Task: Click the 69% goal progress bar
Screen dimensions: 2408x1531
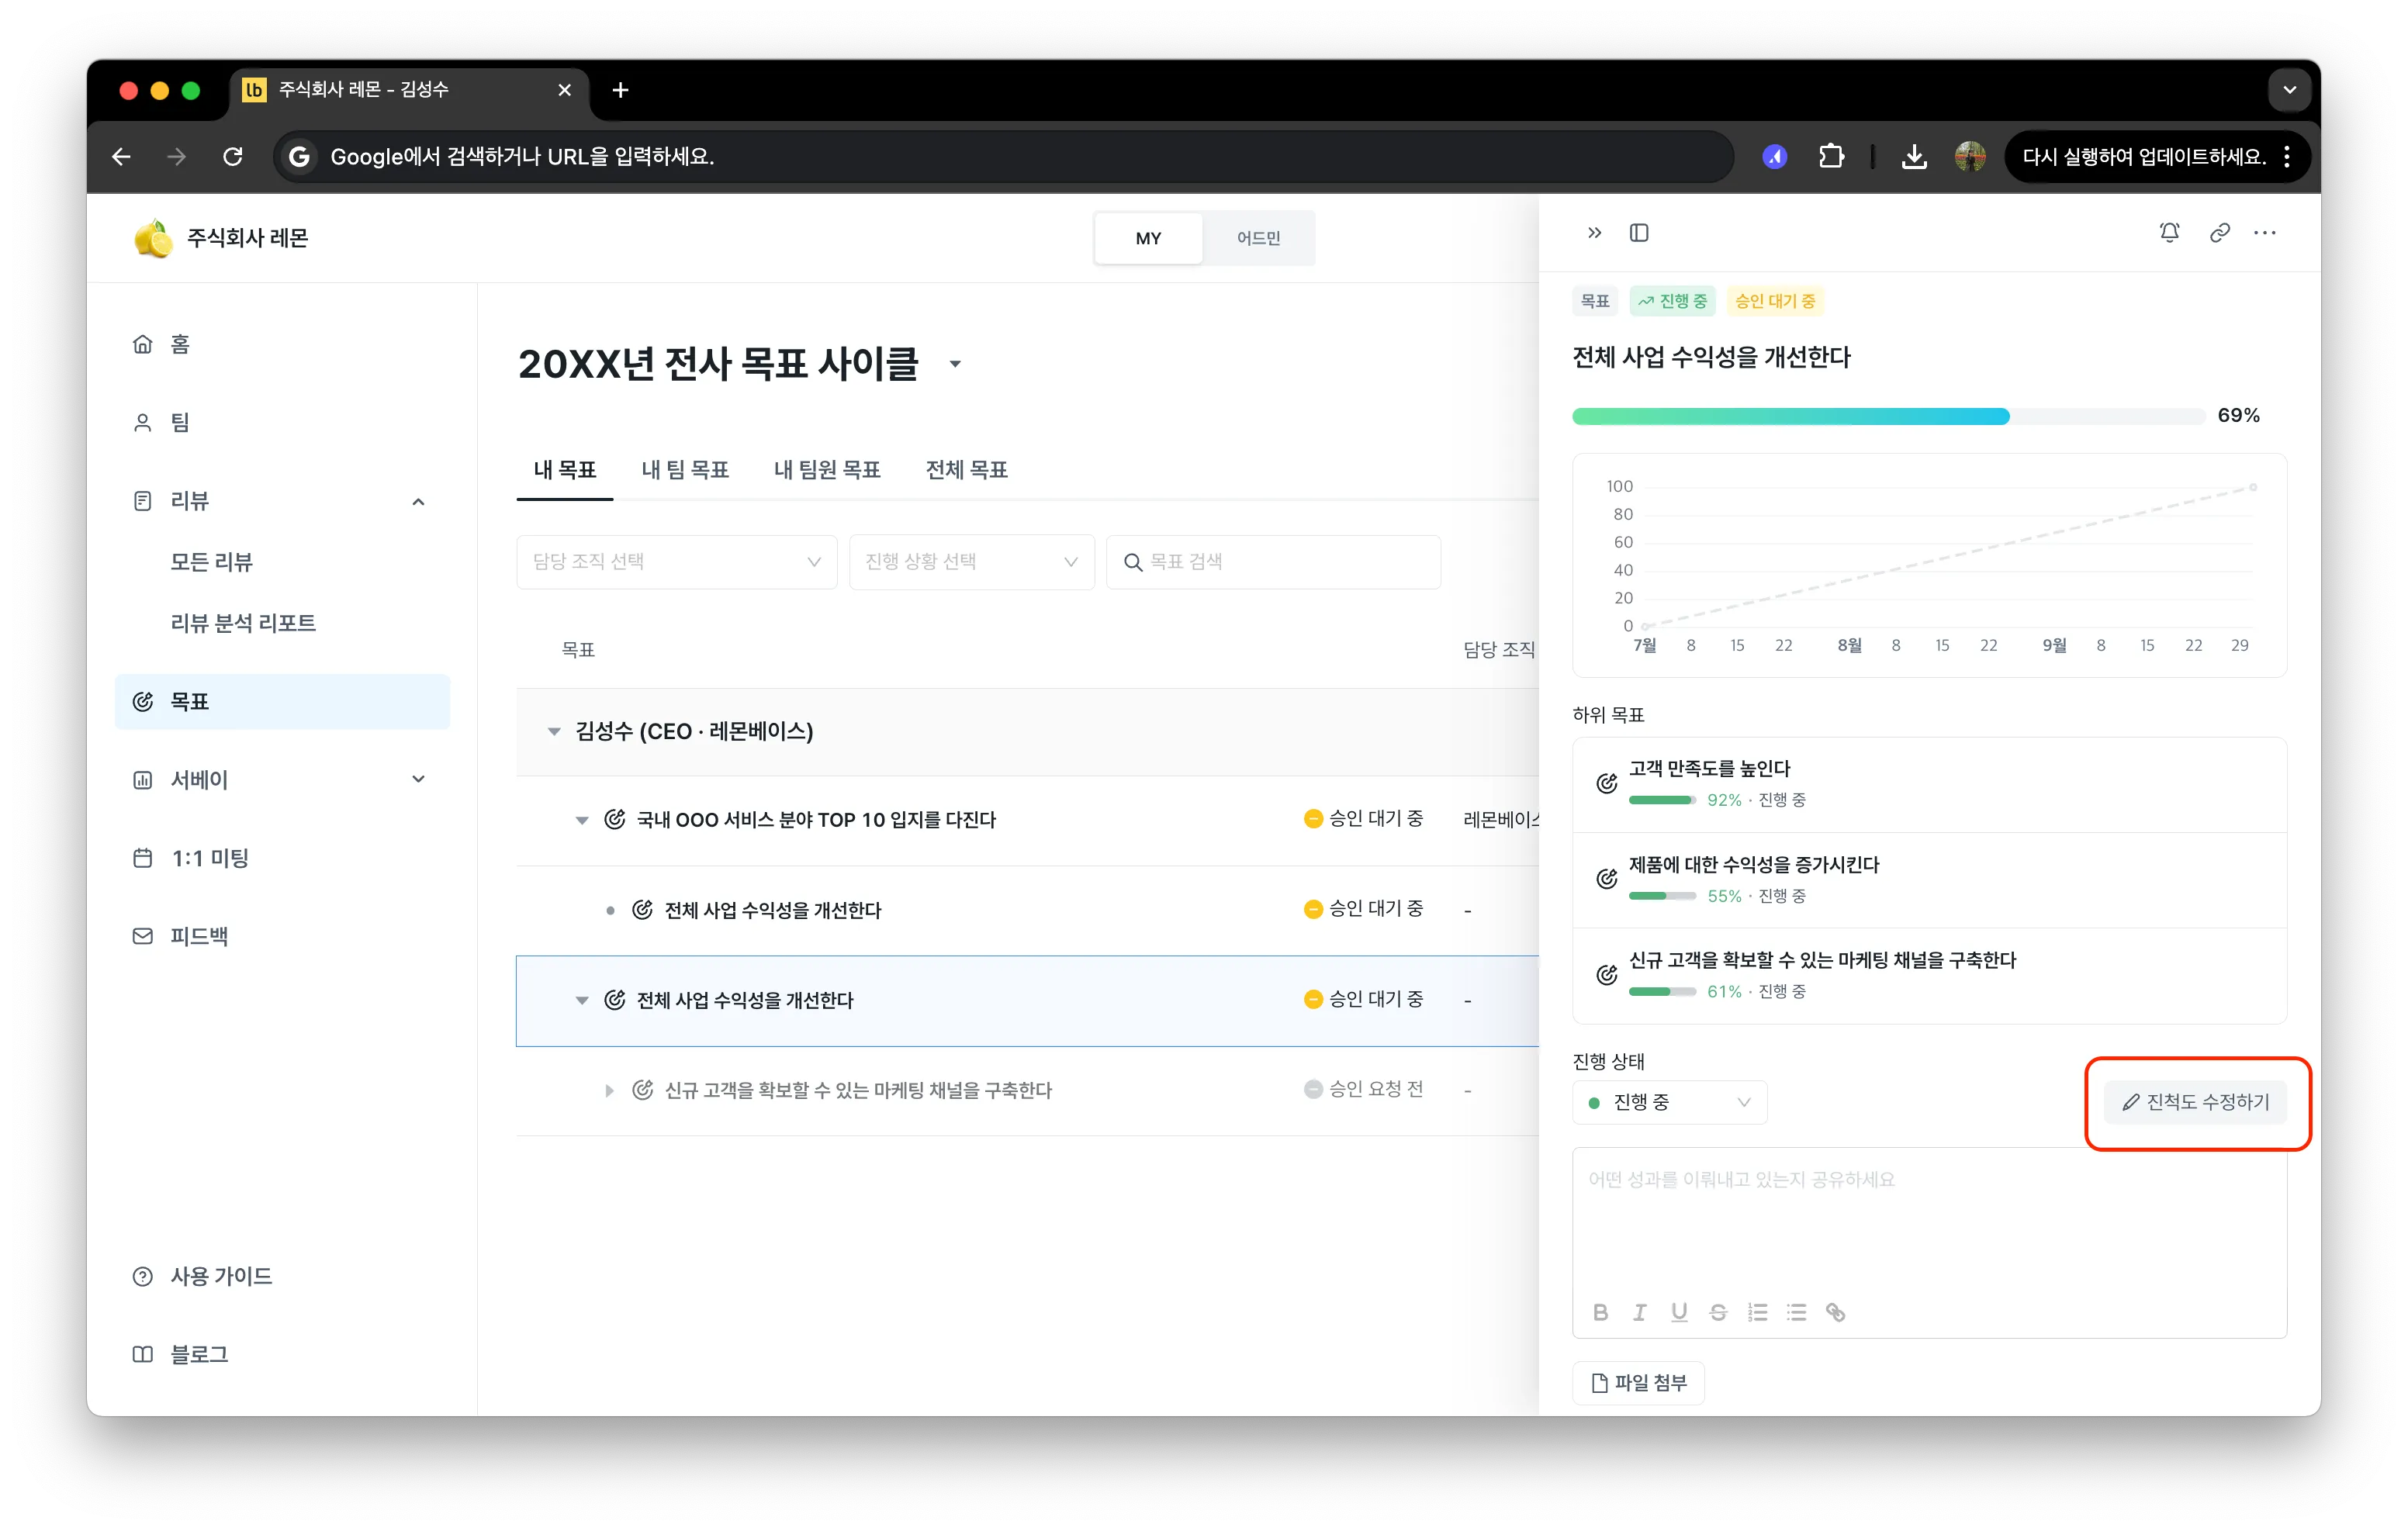Action: tap(1888, 416)
